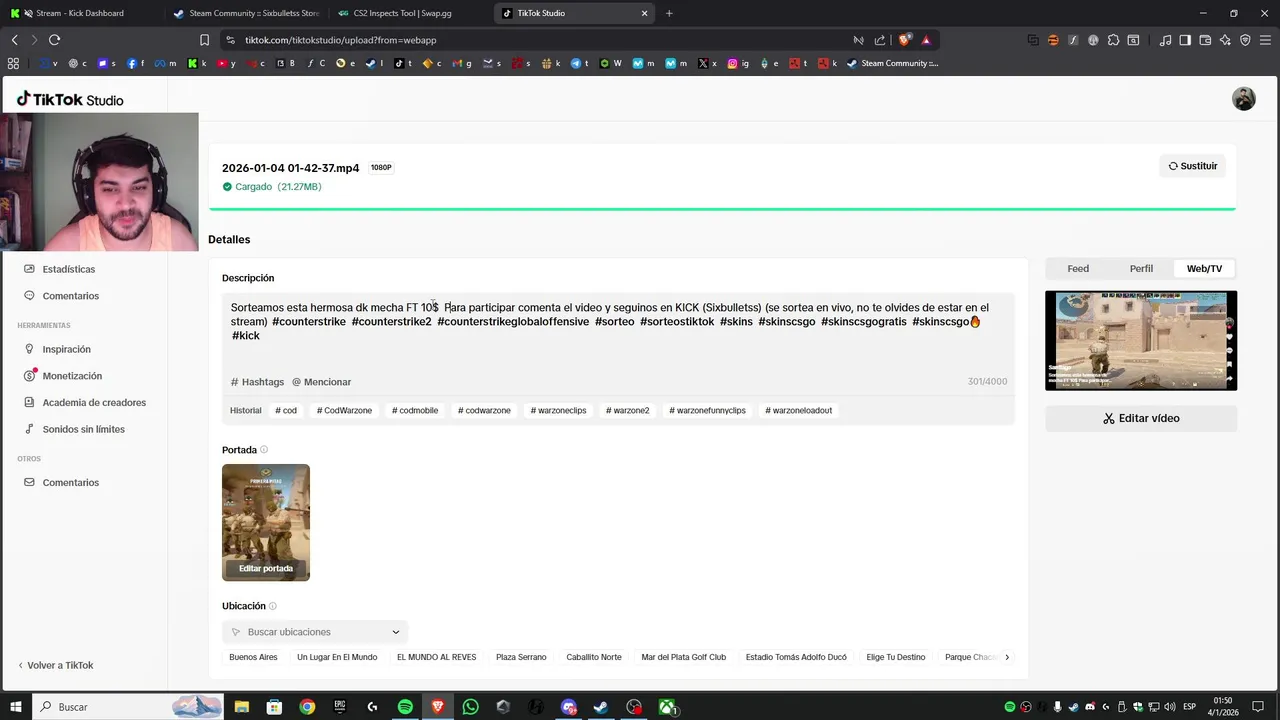Open the Brave Rewards triangle icon

(927, 40)
